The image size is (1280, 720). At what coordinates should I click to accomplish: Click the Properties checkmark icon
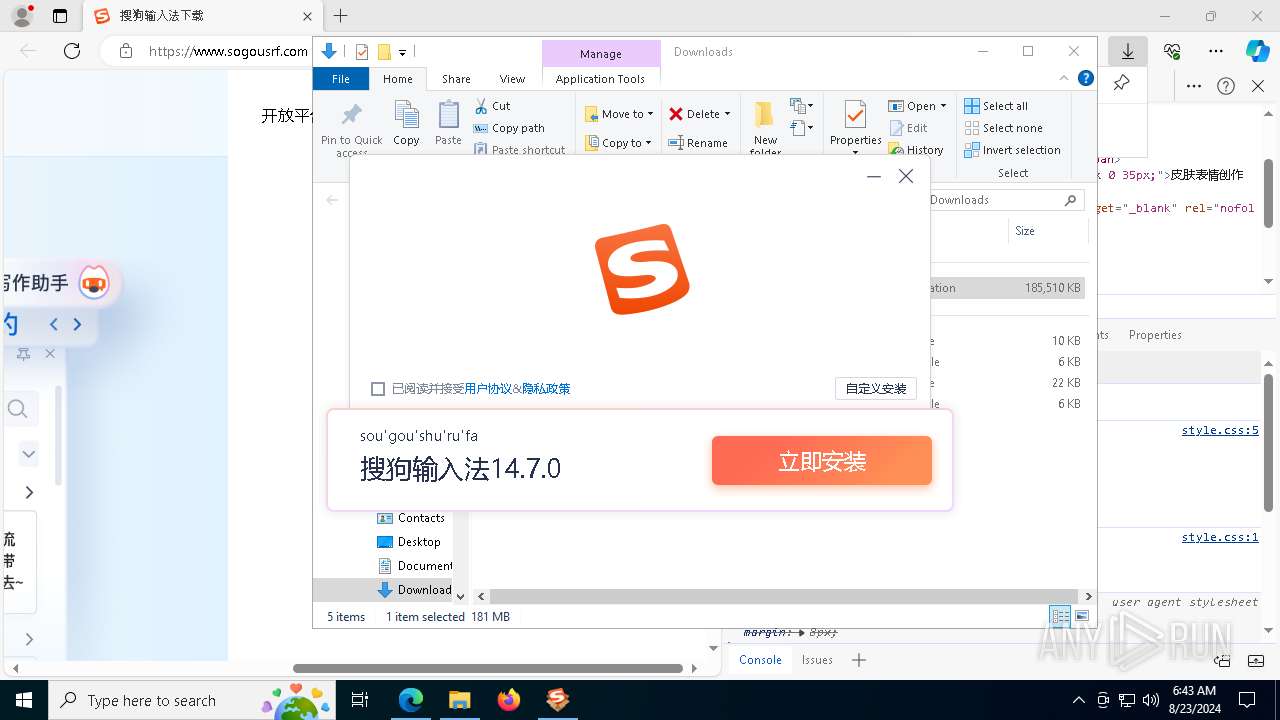855,115
